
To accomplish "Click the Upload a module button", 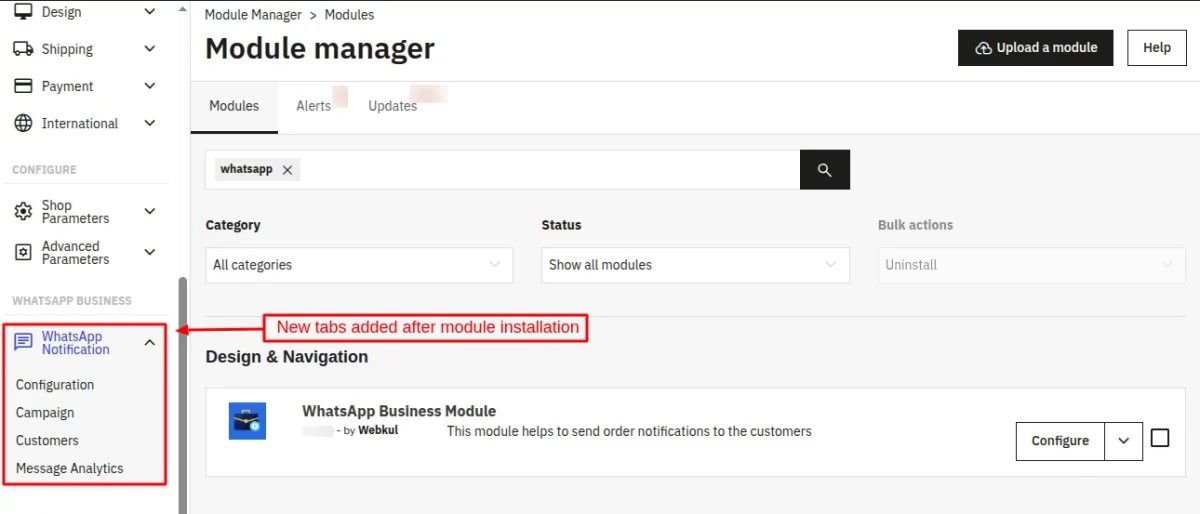I will (x=1035, y=47).
